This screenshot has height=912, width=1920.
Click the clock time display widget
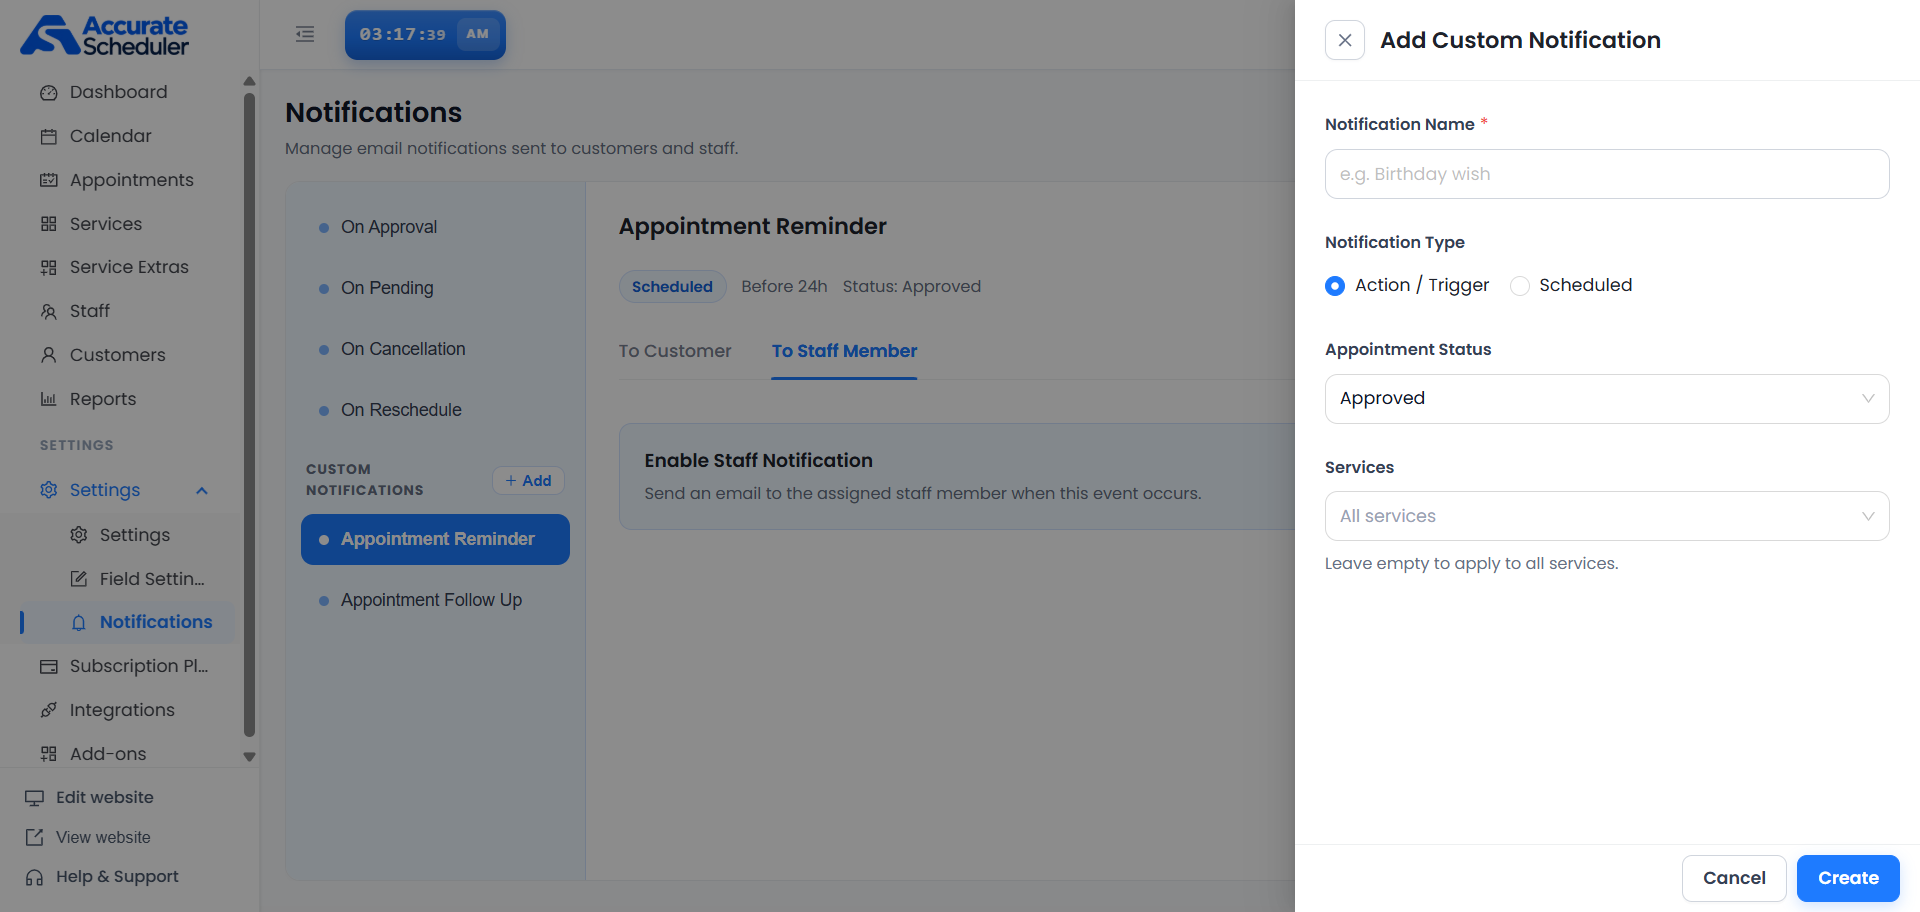coord(425,35)
